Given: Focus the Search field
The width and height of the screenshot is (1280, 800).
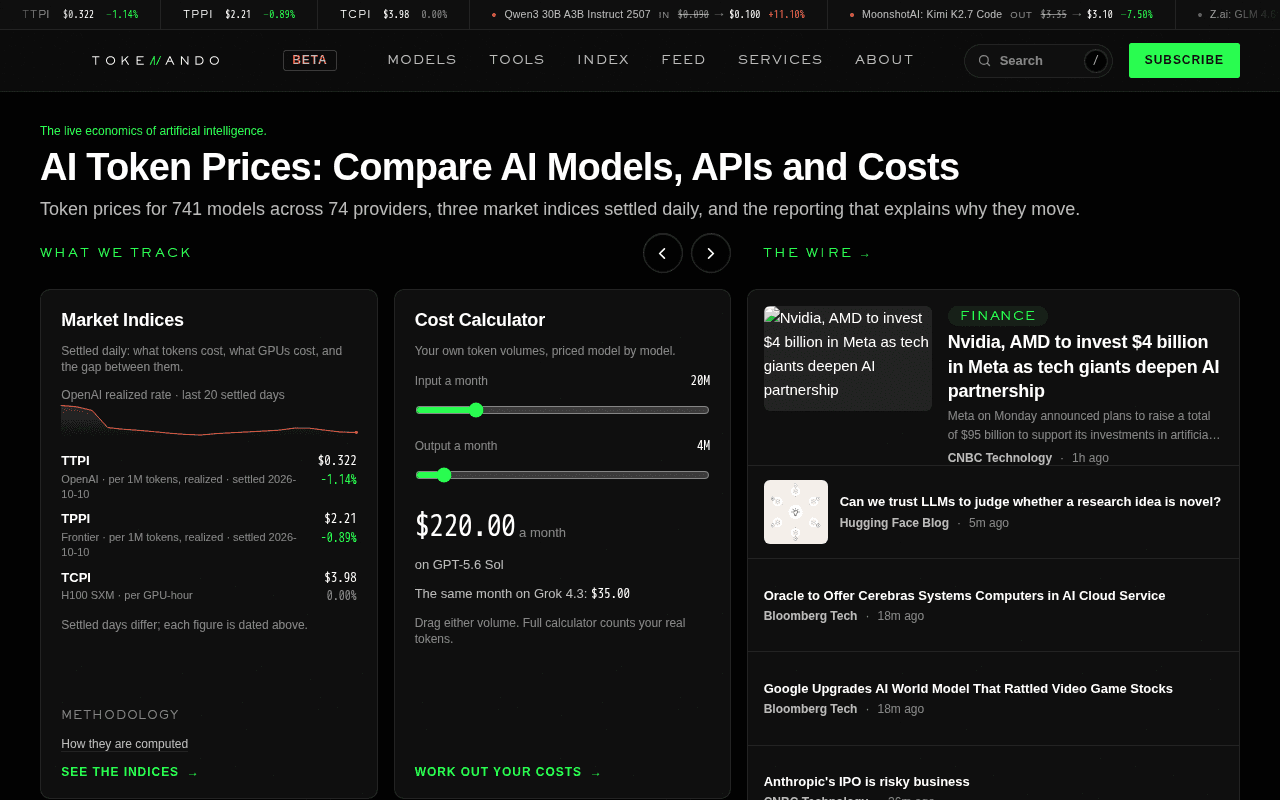Looking at the screenshot, I should tap(1038, 61).
